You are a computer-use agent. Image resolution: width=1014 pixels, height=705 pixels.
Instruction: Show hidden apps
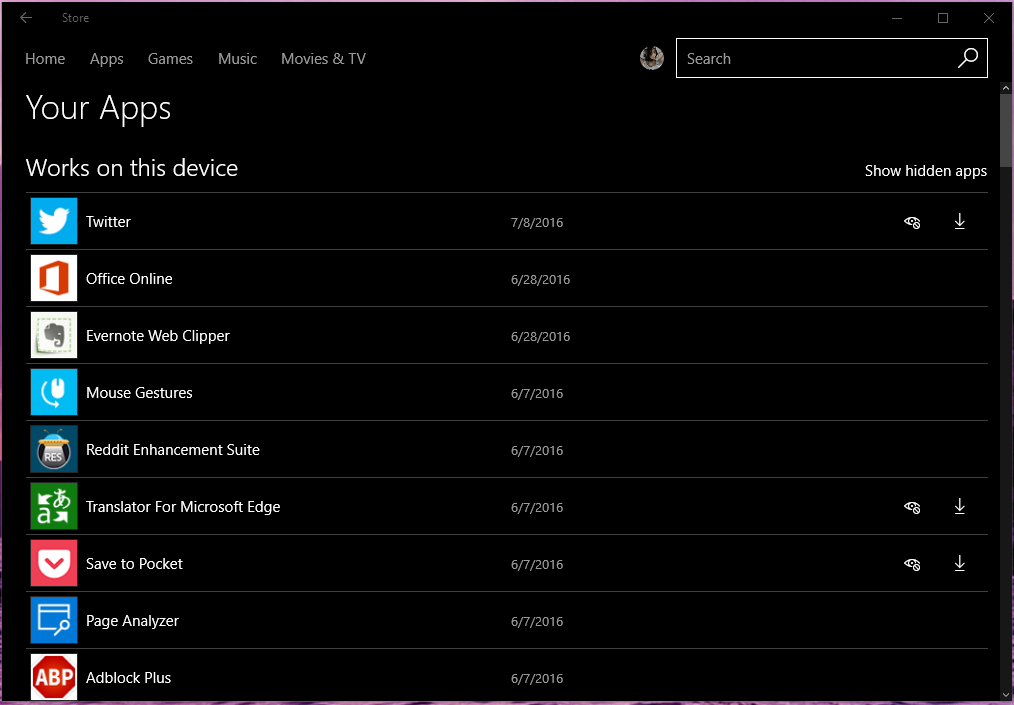tap(925, 171)
